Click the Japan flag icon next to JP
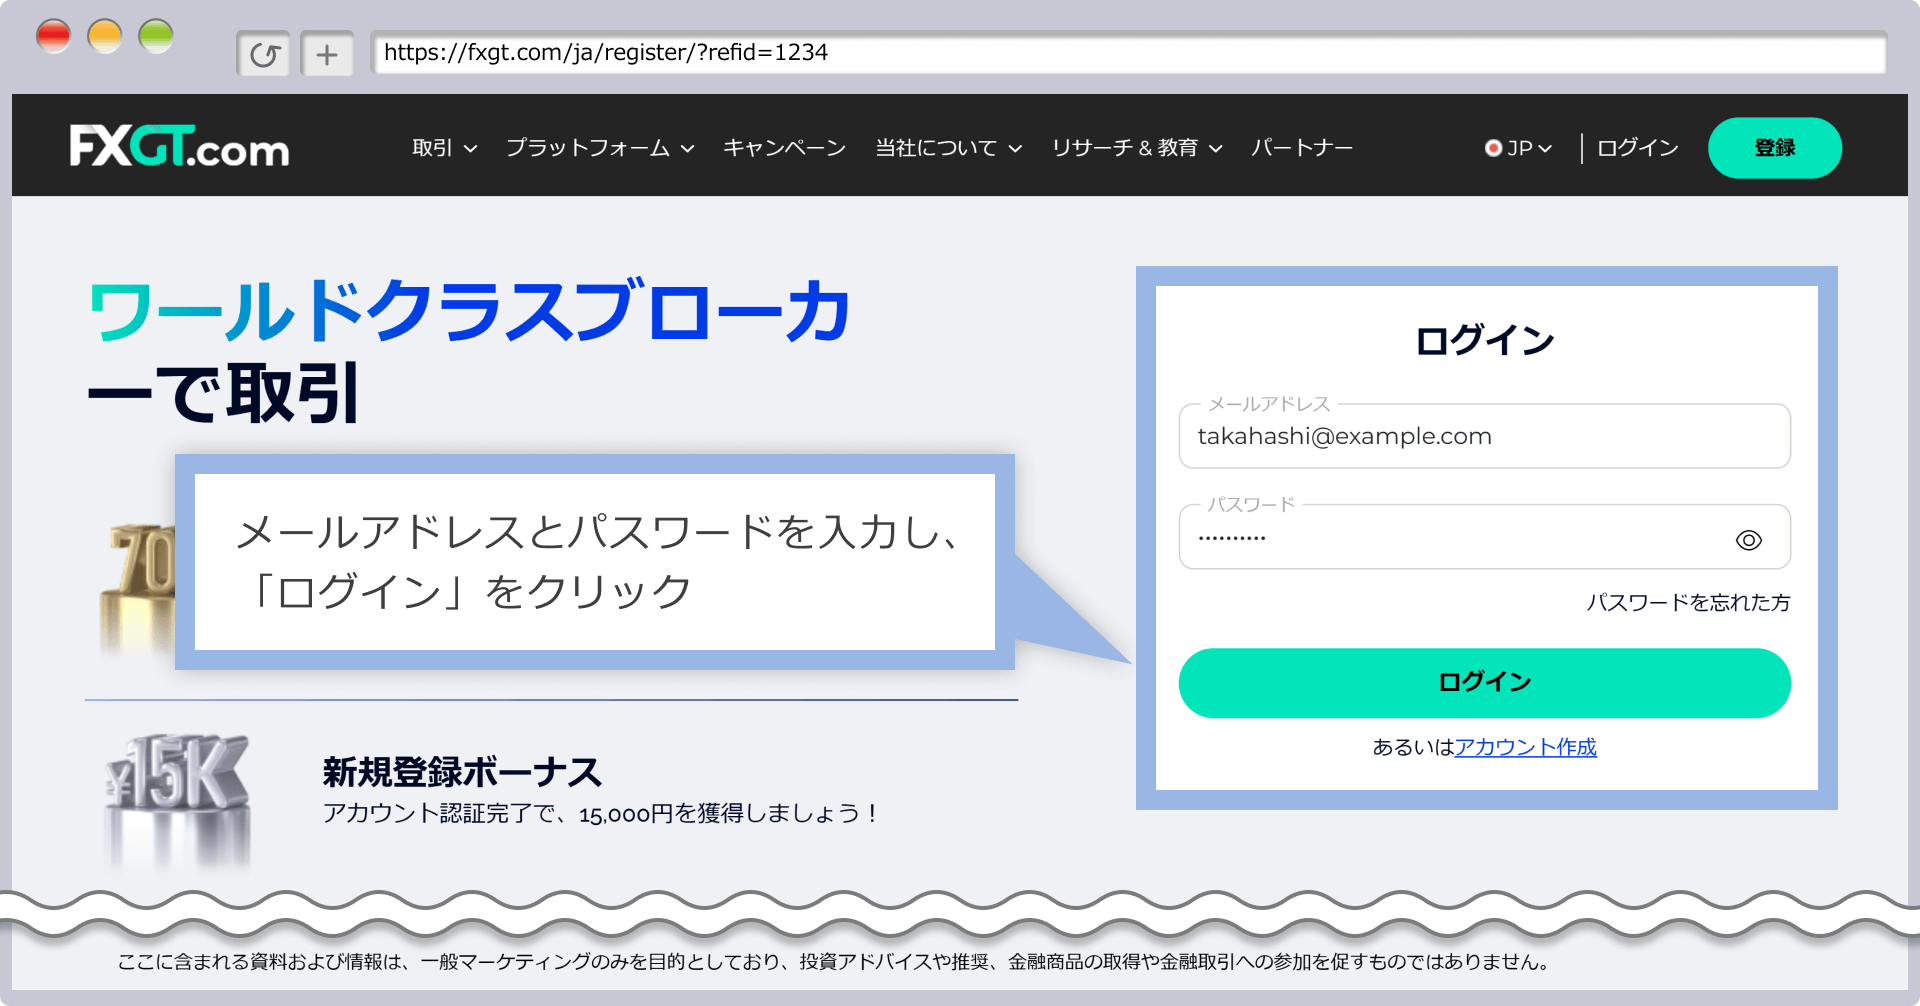Screen dimensions: 1920x1006 tap(1495, 147)
